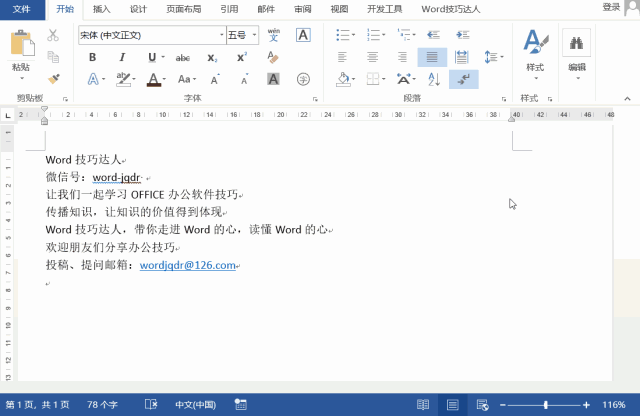Open the font dialog launcher (字体)
Viewport: 640px width, 416px height.
pyautogui.click(x=315, y=99)
